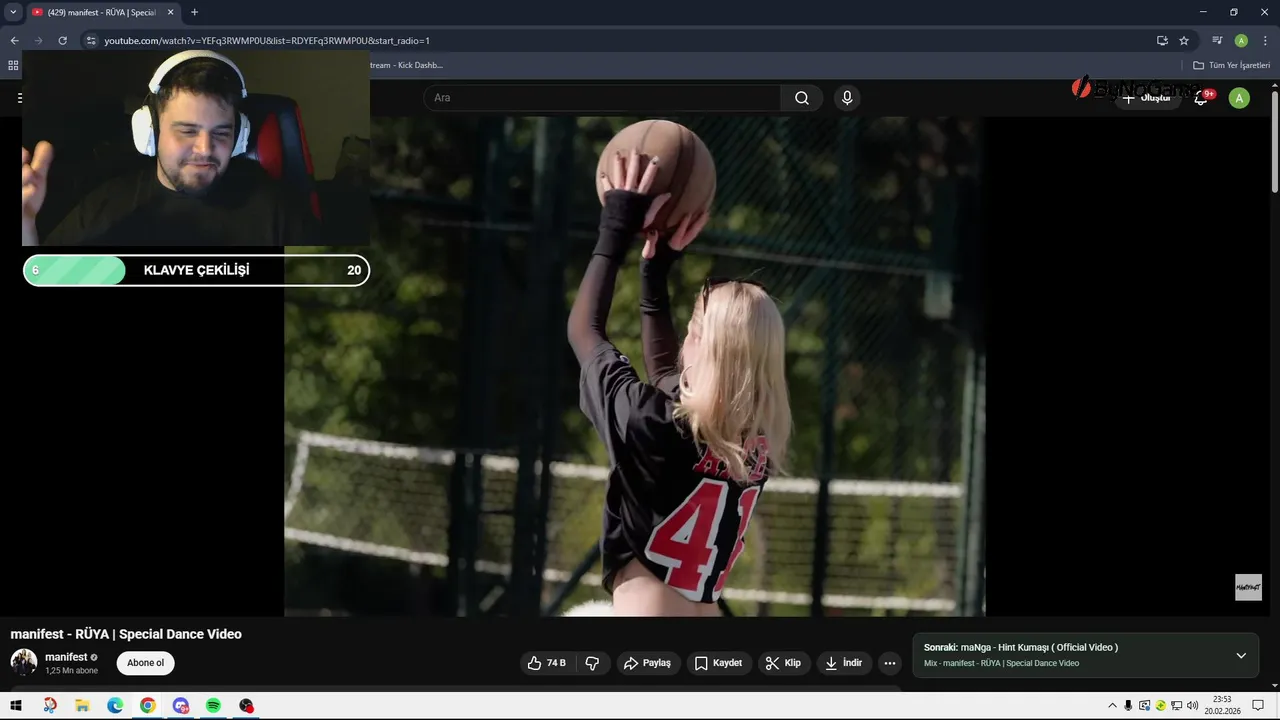Open network icon in system tray
The height and width of the screenshot is (720, 1280).
tap(1176, 706)
